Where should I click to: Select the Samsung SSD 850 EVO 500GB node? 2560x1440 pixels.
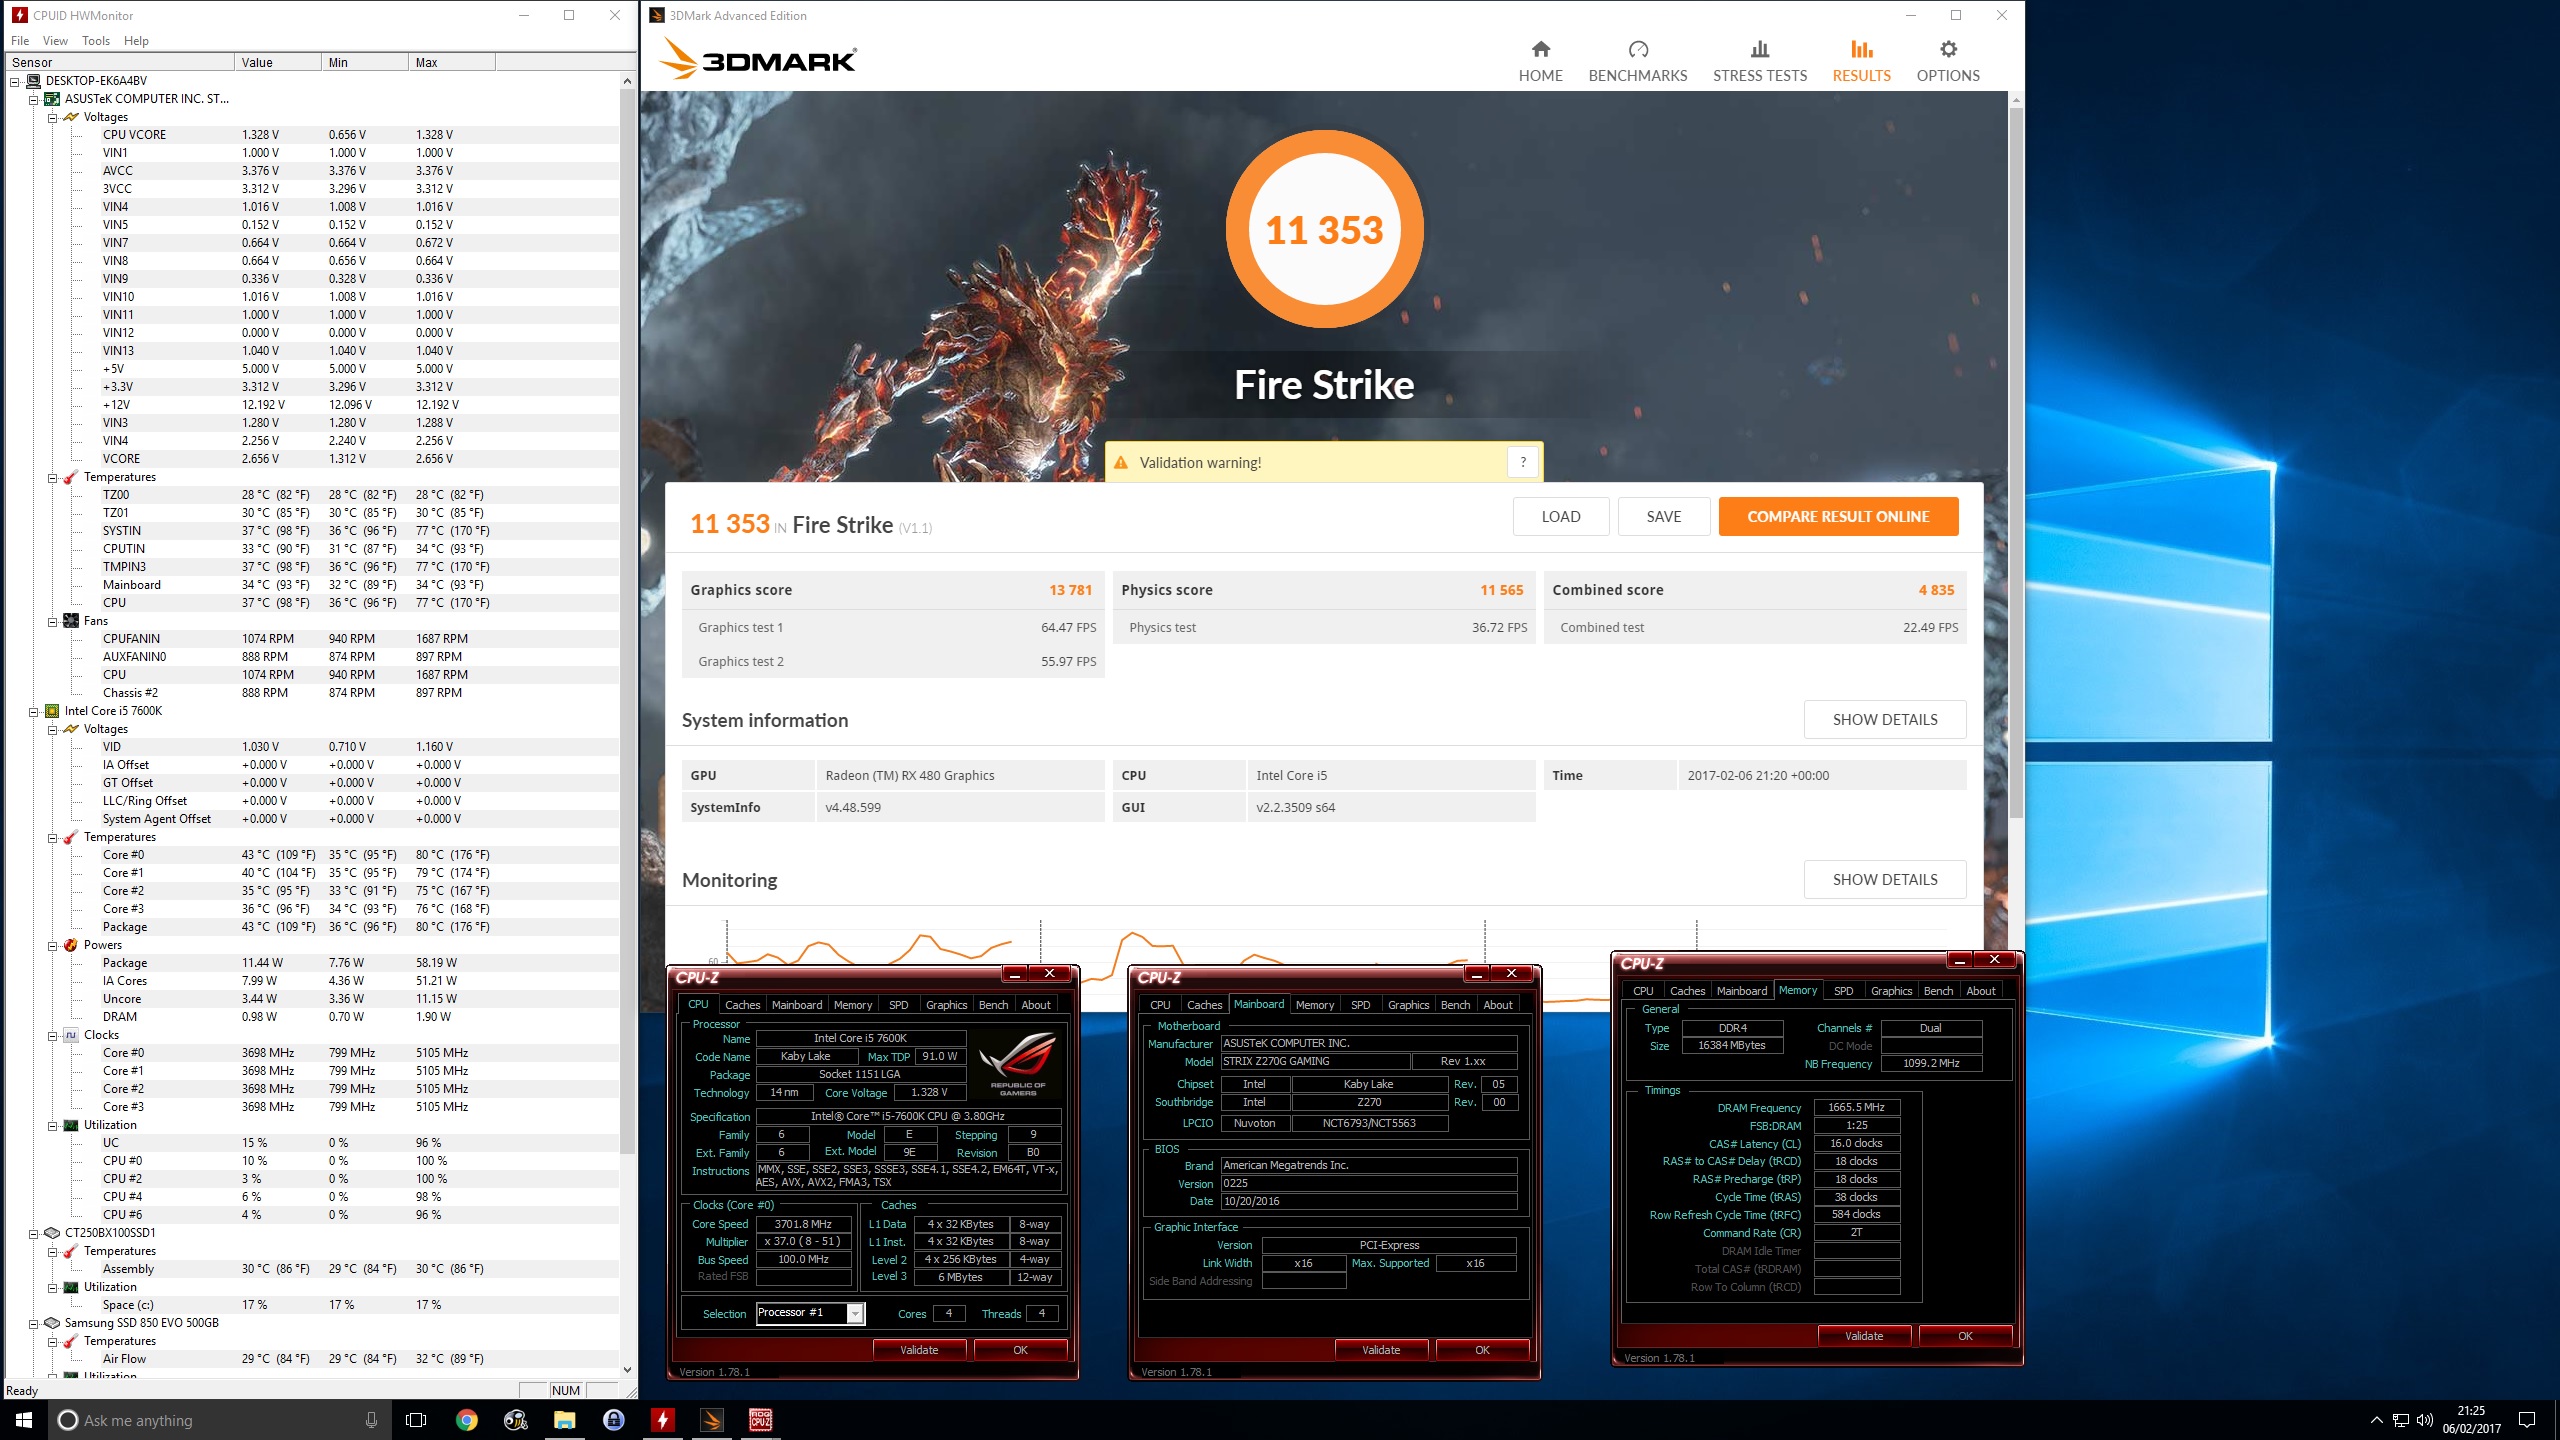[141, 1323]
